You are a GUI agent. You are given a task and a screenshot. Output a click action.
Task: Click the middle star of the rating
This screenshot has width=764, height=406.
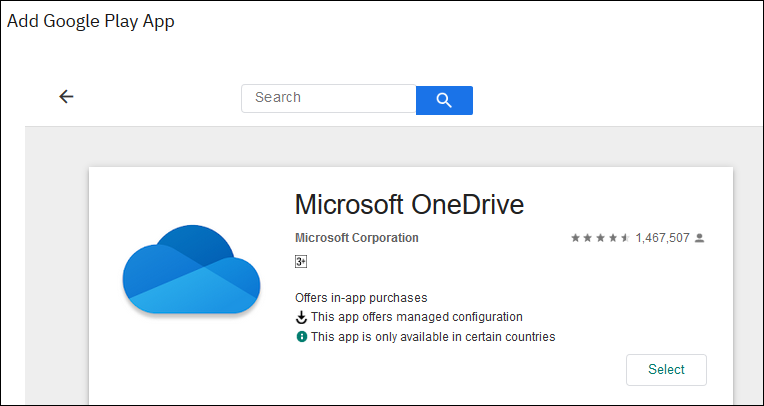pos(600,238)
